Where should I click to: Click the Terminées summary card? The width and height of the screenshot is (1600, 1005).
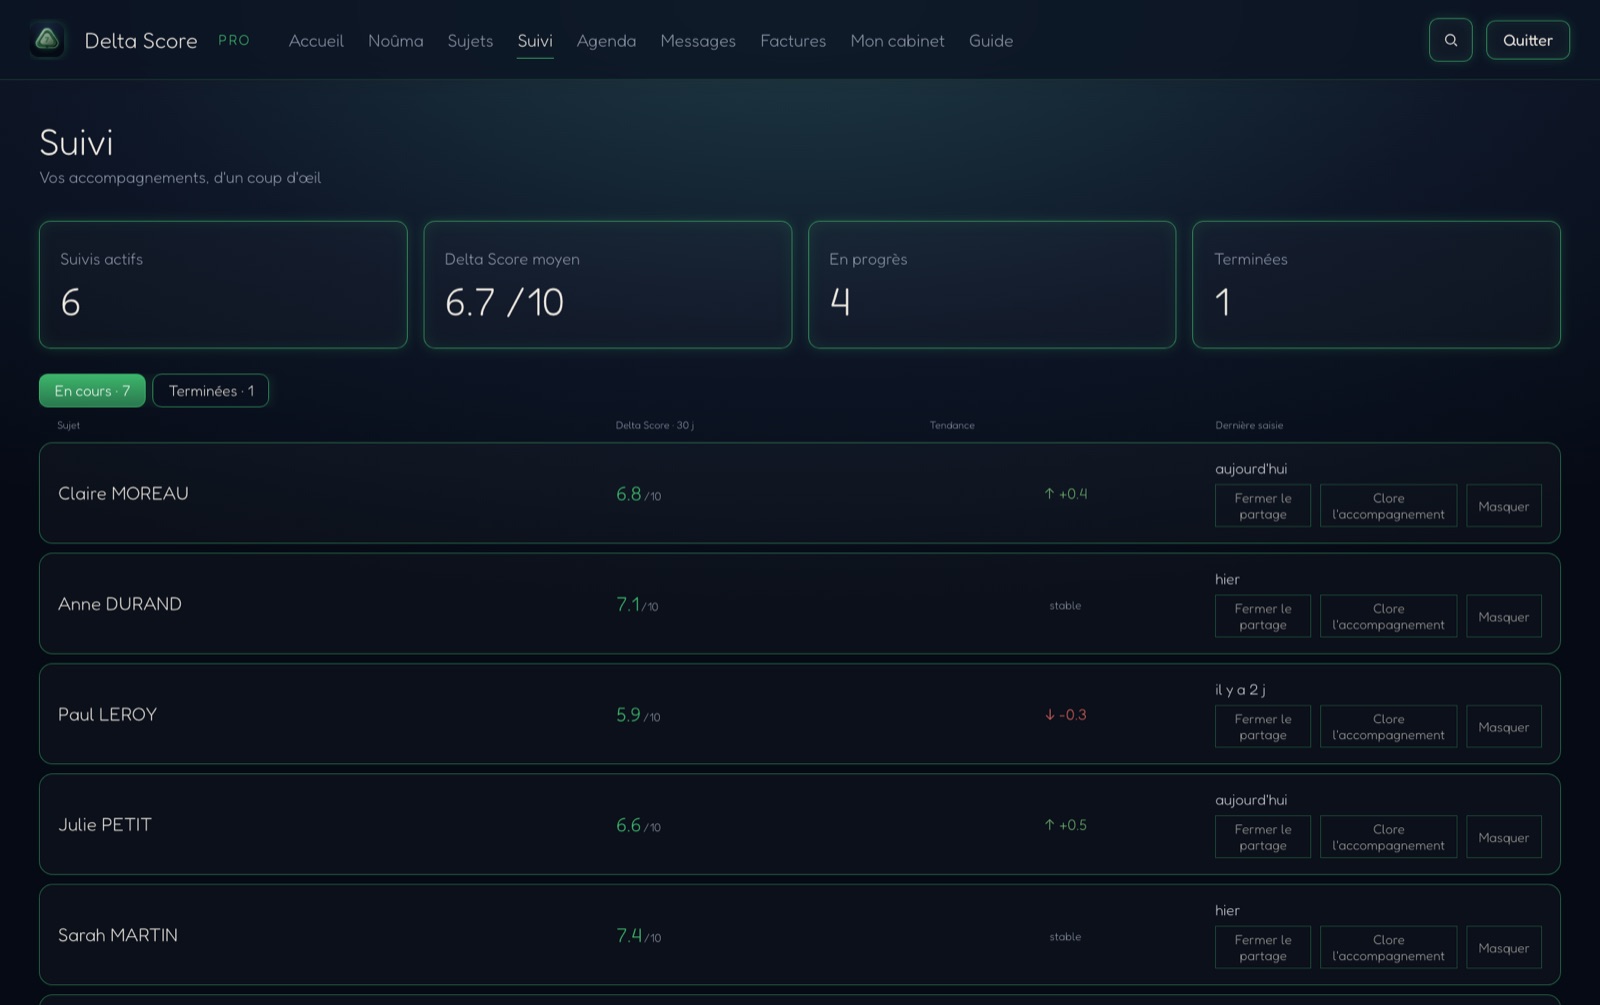pos(1376,285)
